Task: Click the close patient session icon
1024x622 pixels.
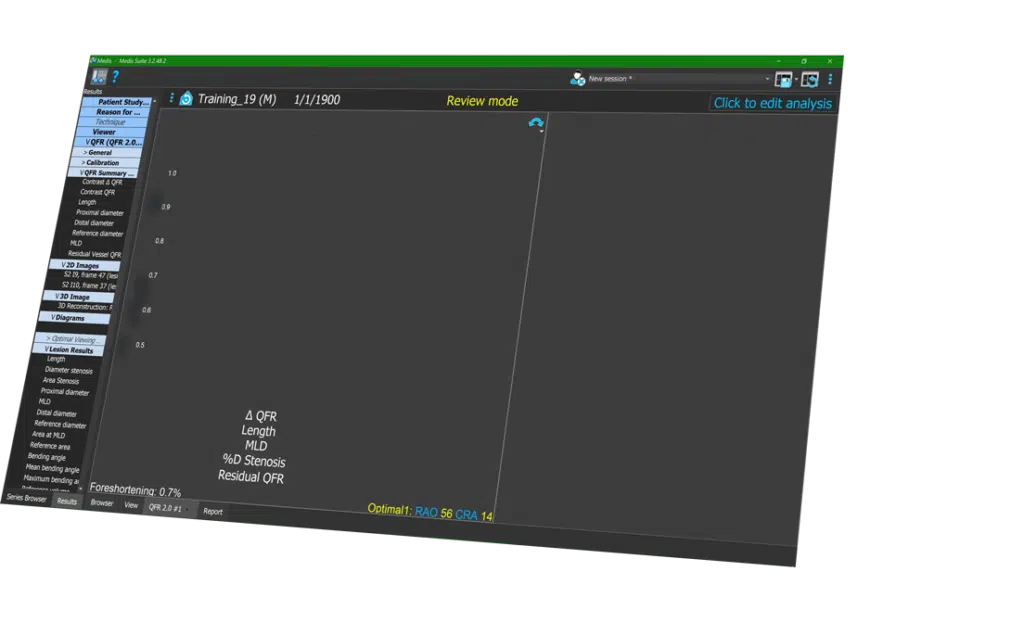Action: point(577,78)
